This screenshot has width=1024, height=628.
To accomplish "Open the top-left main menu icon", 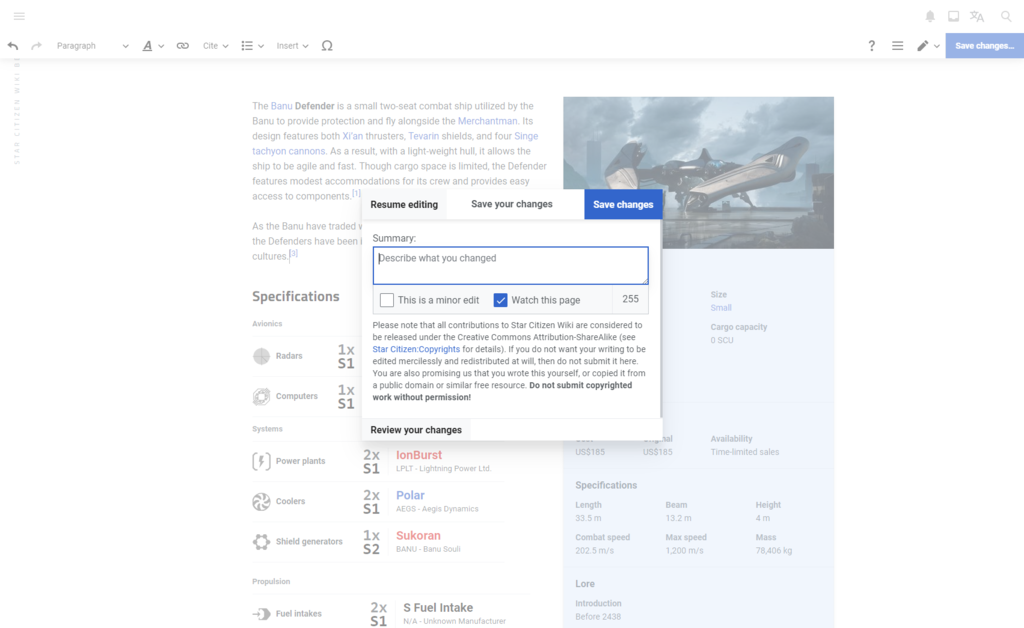I will (x=19, y=16).
